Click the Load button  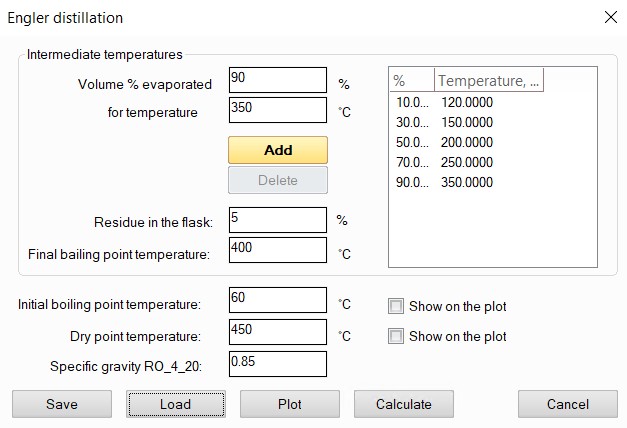tap(176, 404)
